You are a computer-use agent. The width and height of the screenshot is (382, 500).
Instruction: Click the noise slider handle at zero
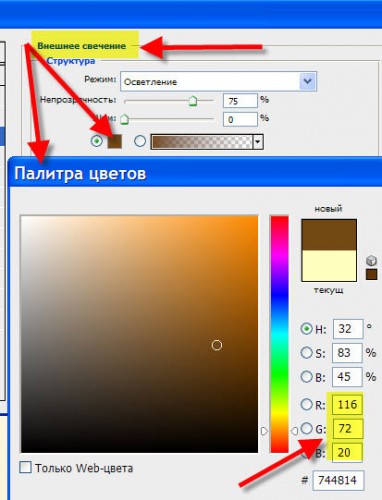[x=124, y=119]
